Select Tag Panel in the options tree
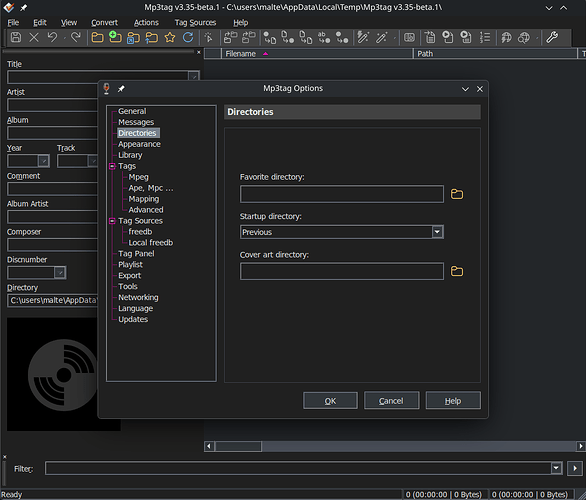This screenshot has height=500, width=586. [x=136, y=254]
